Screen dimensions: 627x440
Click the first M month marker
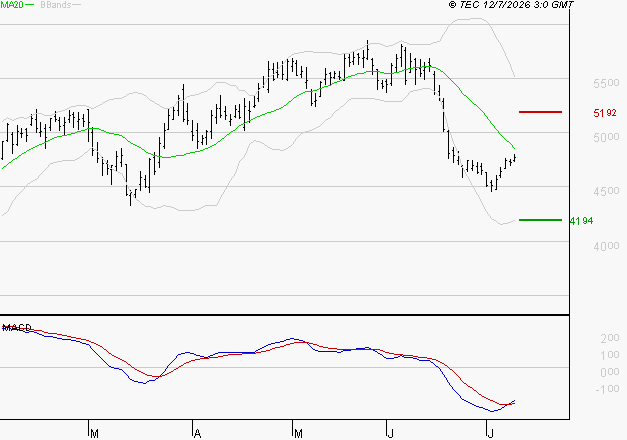tap(94, 434)
